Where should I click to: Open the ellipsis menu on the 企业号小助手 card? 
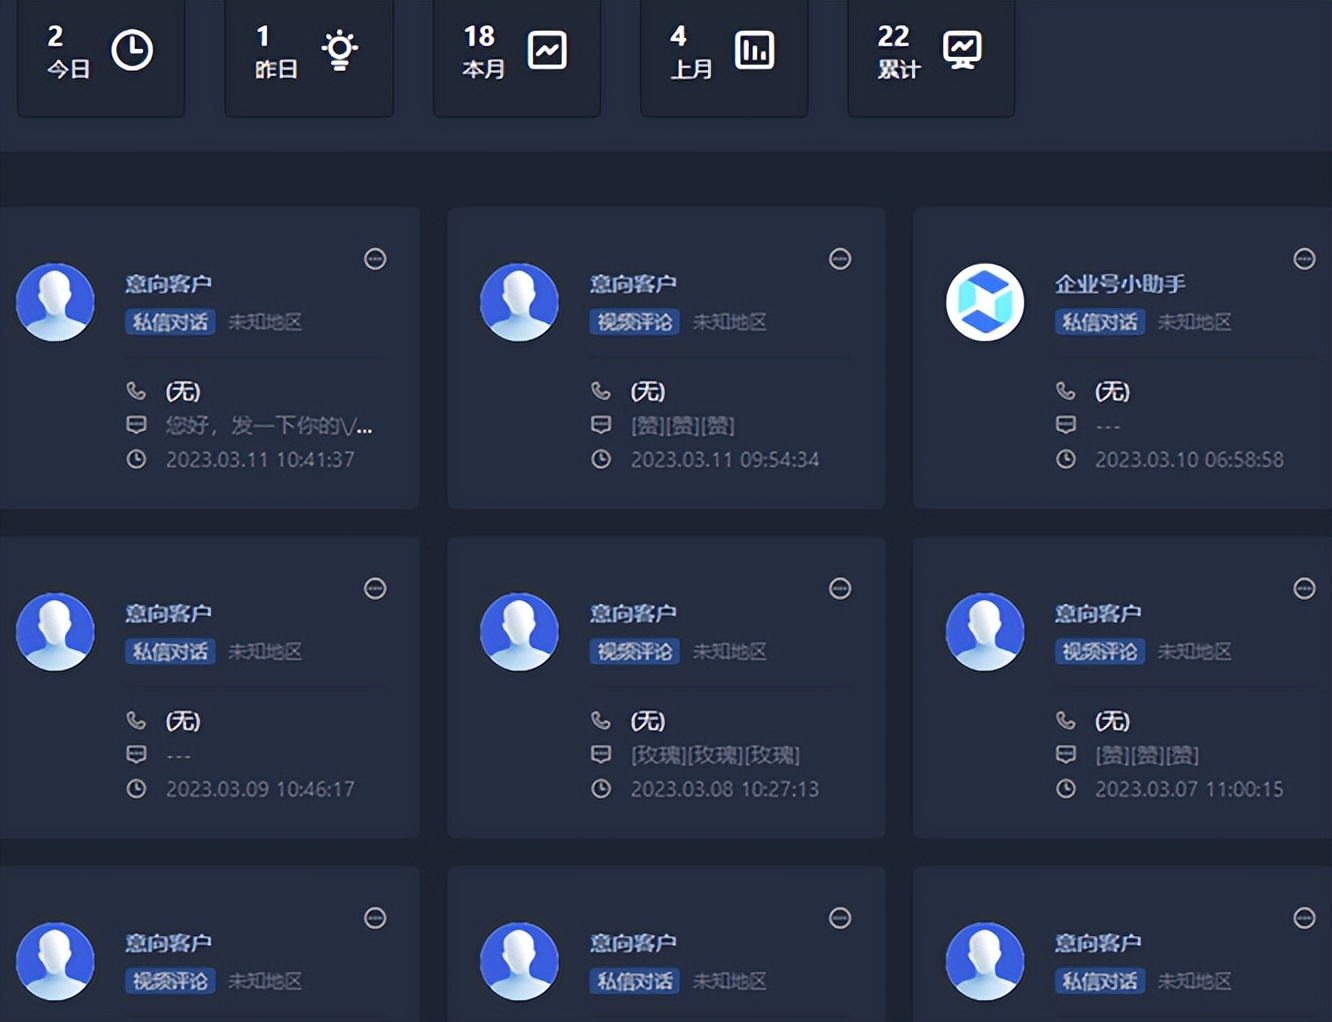pyautogui.click(x=1304, y=259)
